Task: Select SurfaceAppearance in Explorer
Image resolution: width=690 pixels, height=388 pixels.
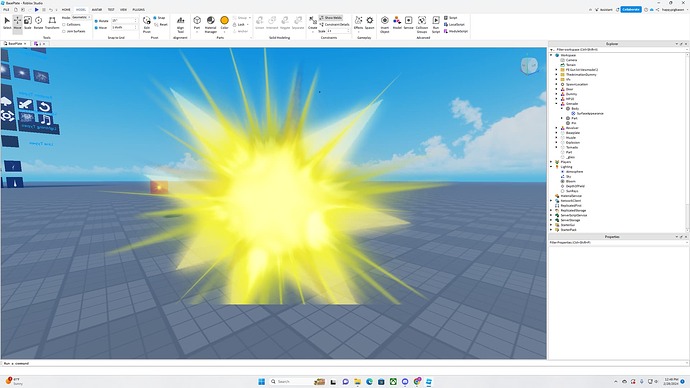Action: [x=590, y=113]
